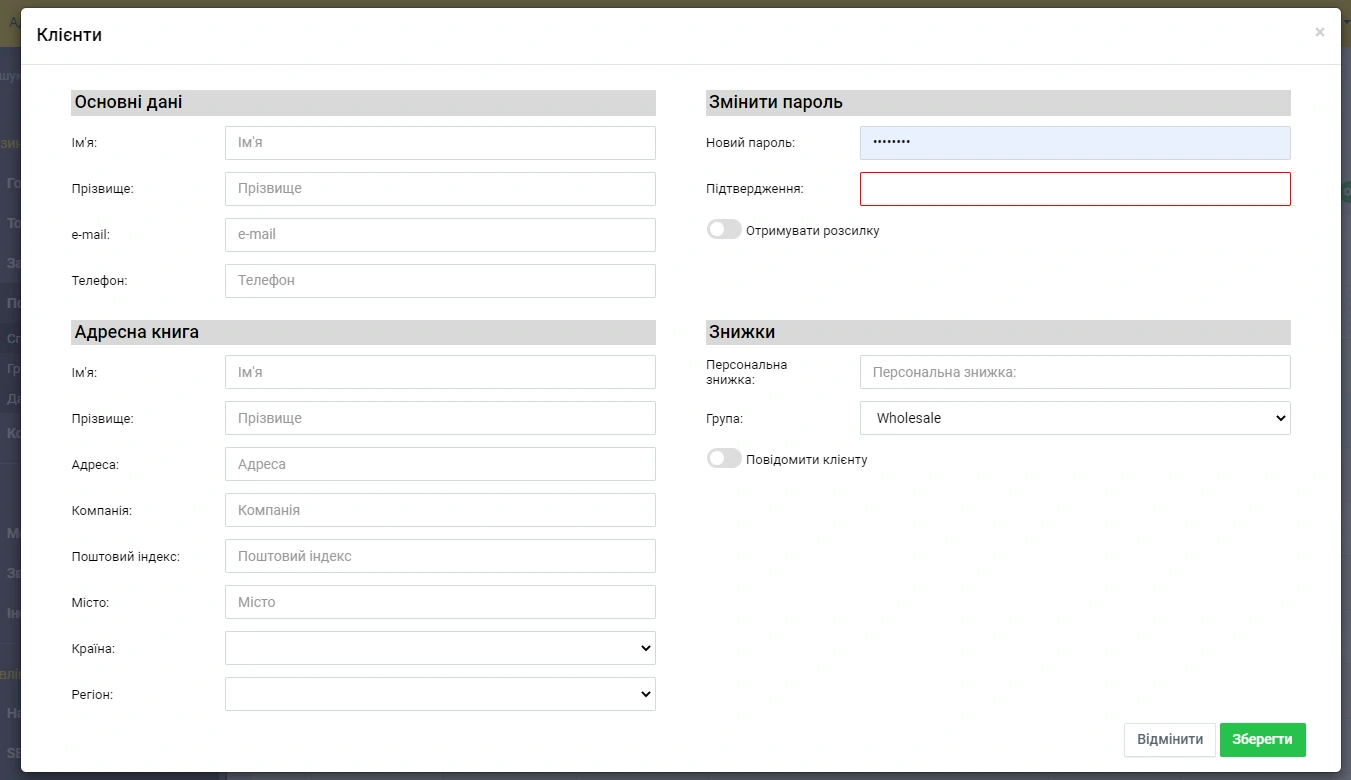Screen dimensions: 1351x780
Task: Click the Адреса input field
Action: click(x=440, y=464)
